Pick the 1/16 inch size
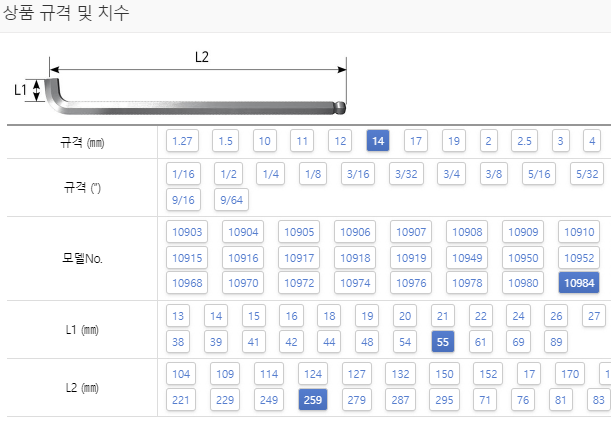Viewport: 611px width, 422px height. pos(183,174)
